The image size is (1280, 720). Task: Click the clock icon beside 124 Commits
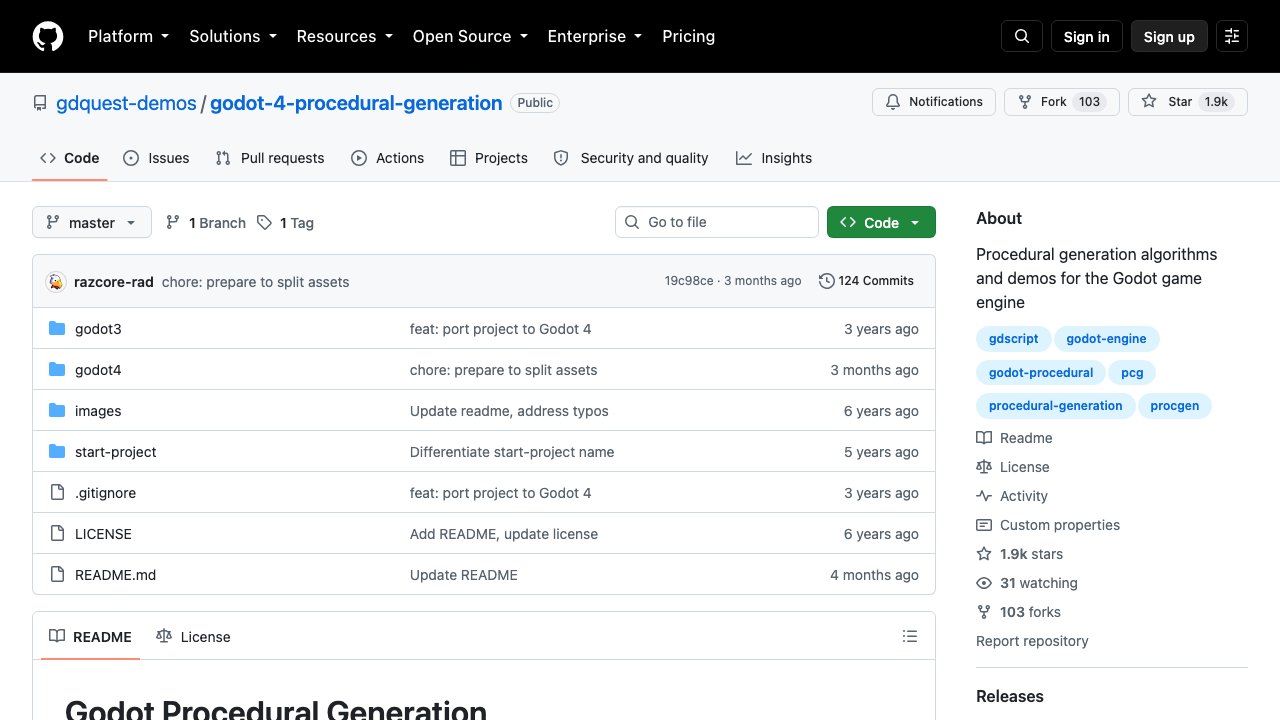[x=827, y=281]
